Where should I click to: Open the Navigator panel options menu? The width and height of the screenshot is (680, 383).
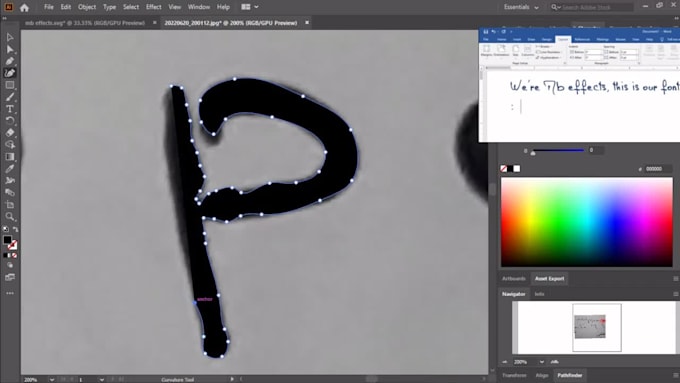[x=676, y=294]
